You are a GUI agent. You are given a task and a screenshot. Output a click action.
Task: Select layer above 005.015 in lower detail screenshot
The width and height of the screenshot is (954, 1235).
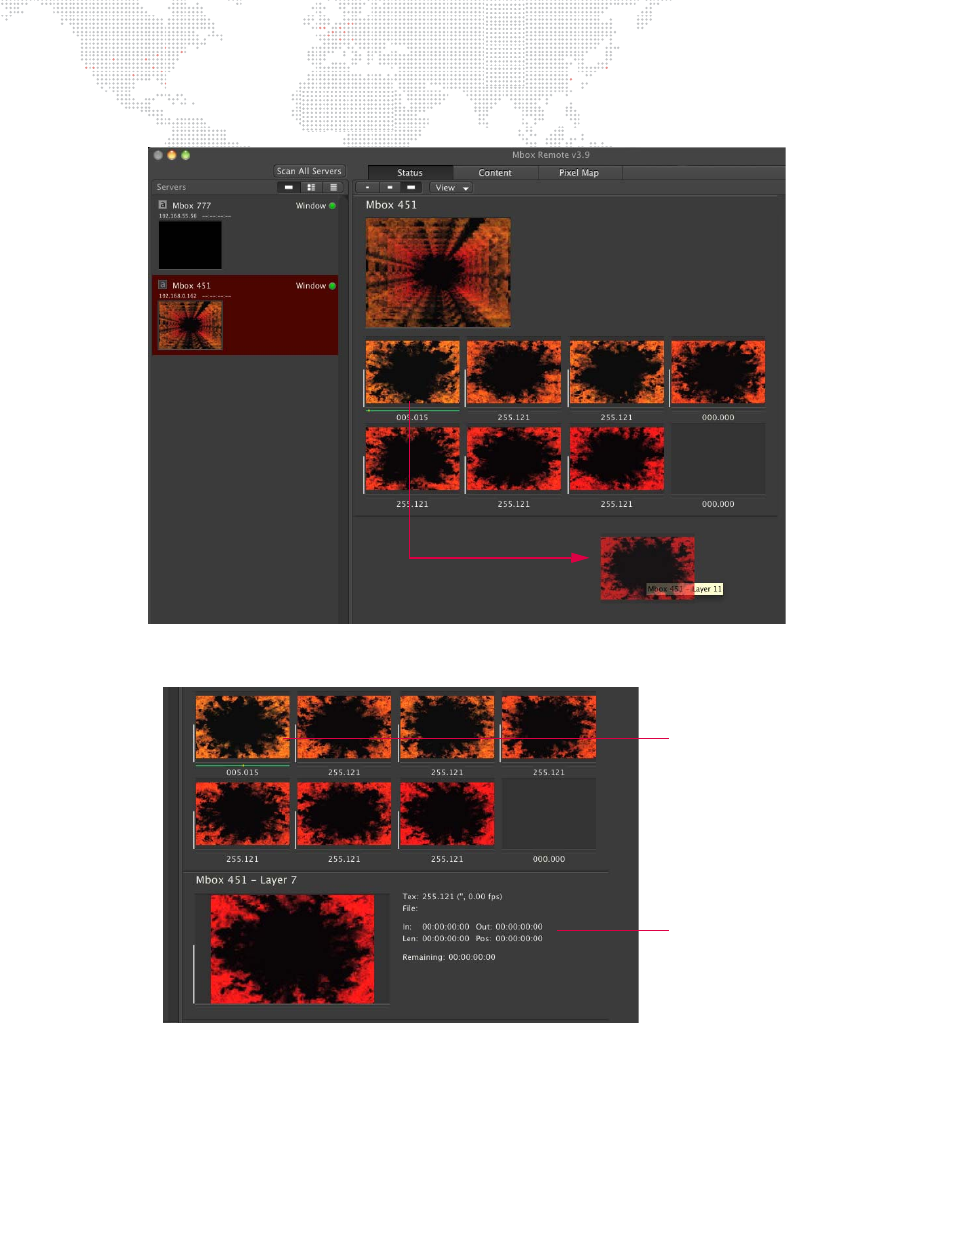(242, 727)
